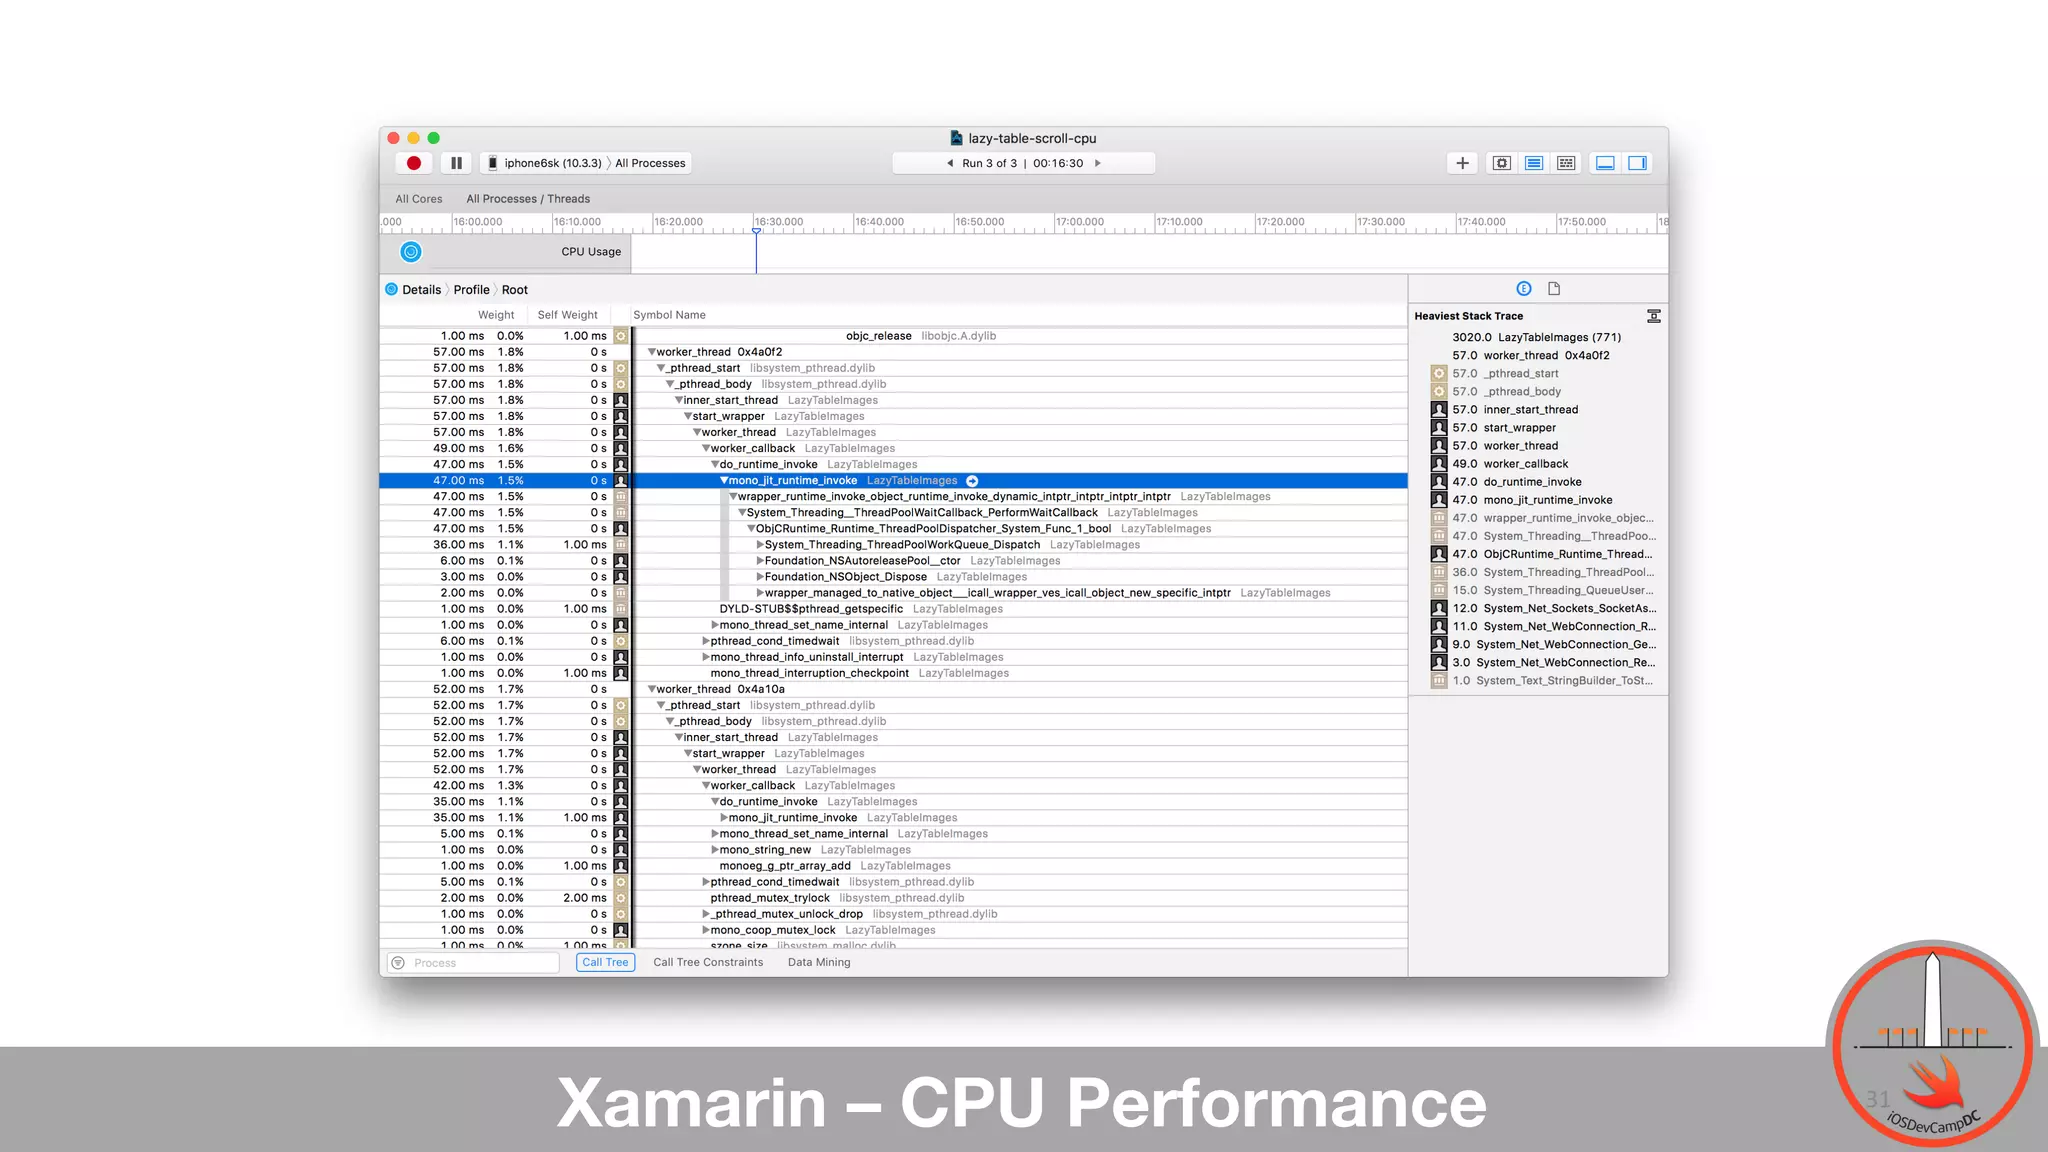This screenshot has width=2048, height=1152.
Task: Toggle the bottom detail pane visibility
Action: tap(1605, 163)
